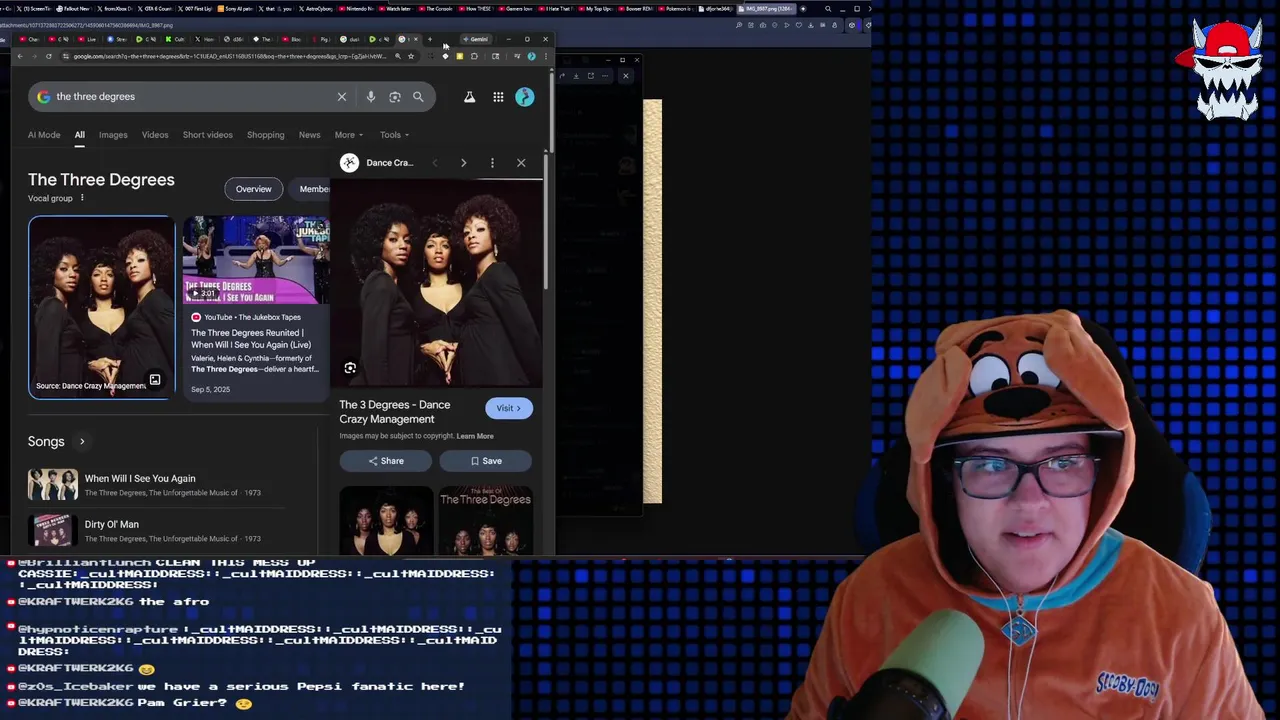Screen dimensions: 1280x720
Task: Expand the Tools dropdown
Action: point(394,135)
